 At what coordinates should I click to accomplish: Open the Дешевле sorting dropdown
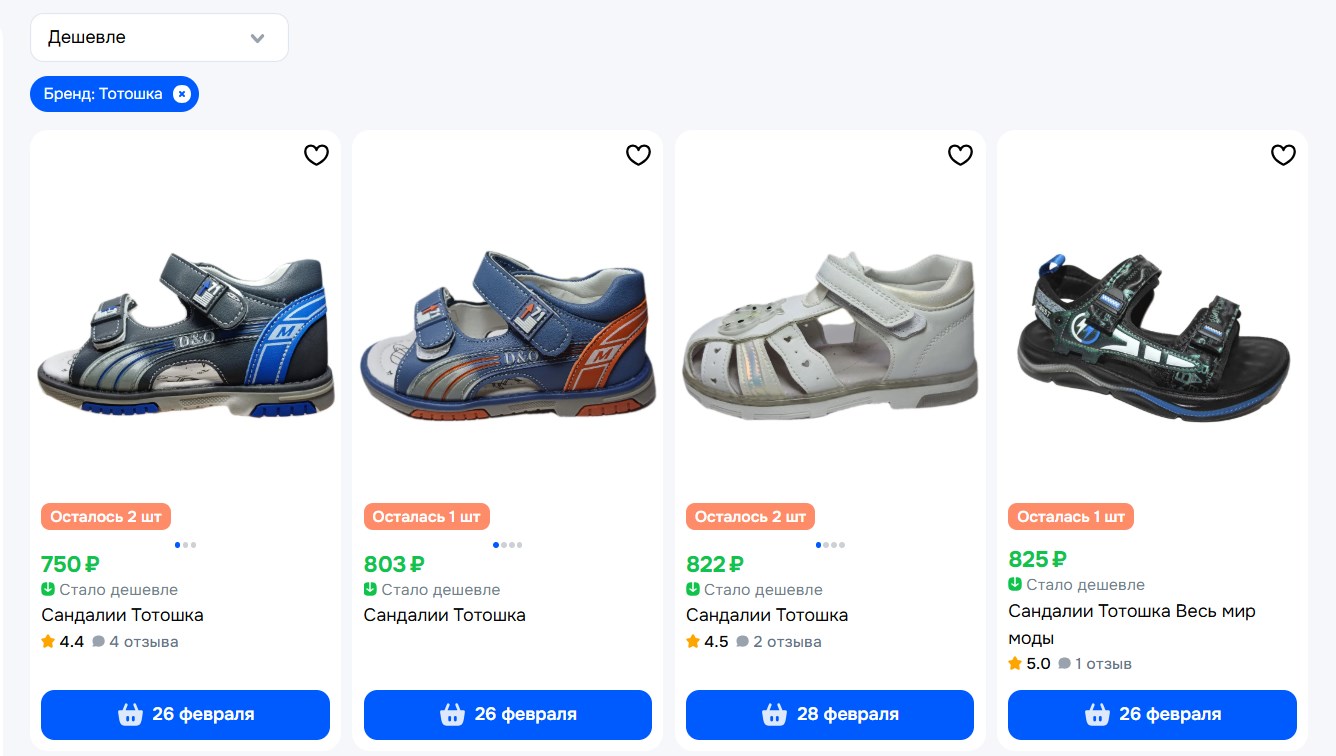[159, 38]
